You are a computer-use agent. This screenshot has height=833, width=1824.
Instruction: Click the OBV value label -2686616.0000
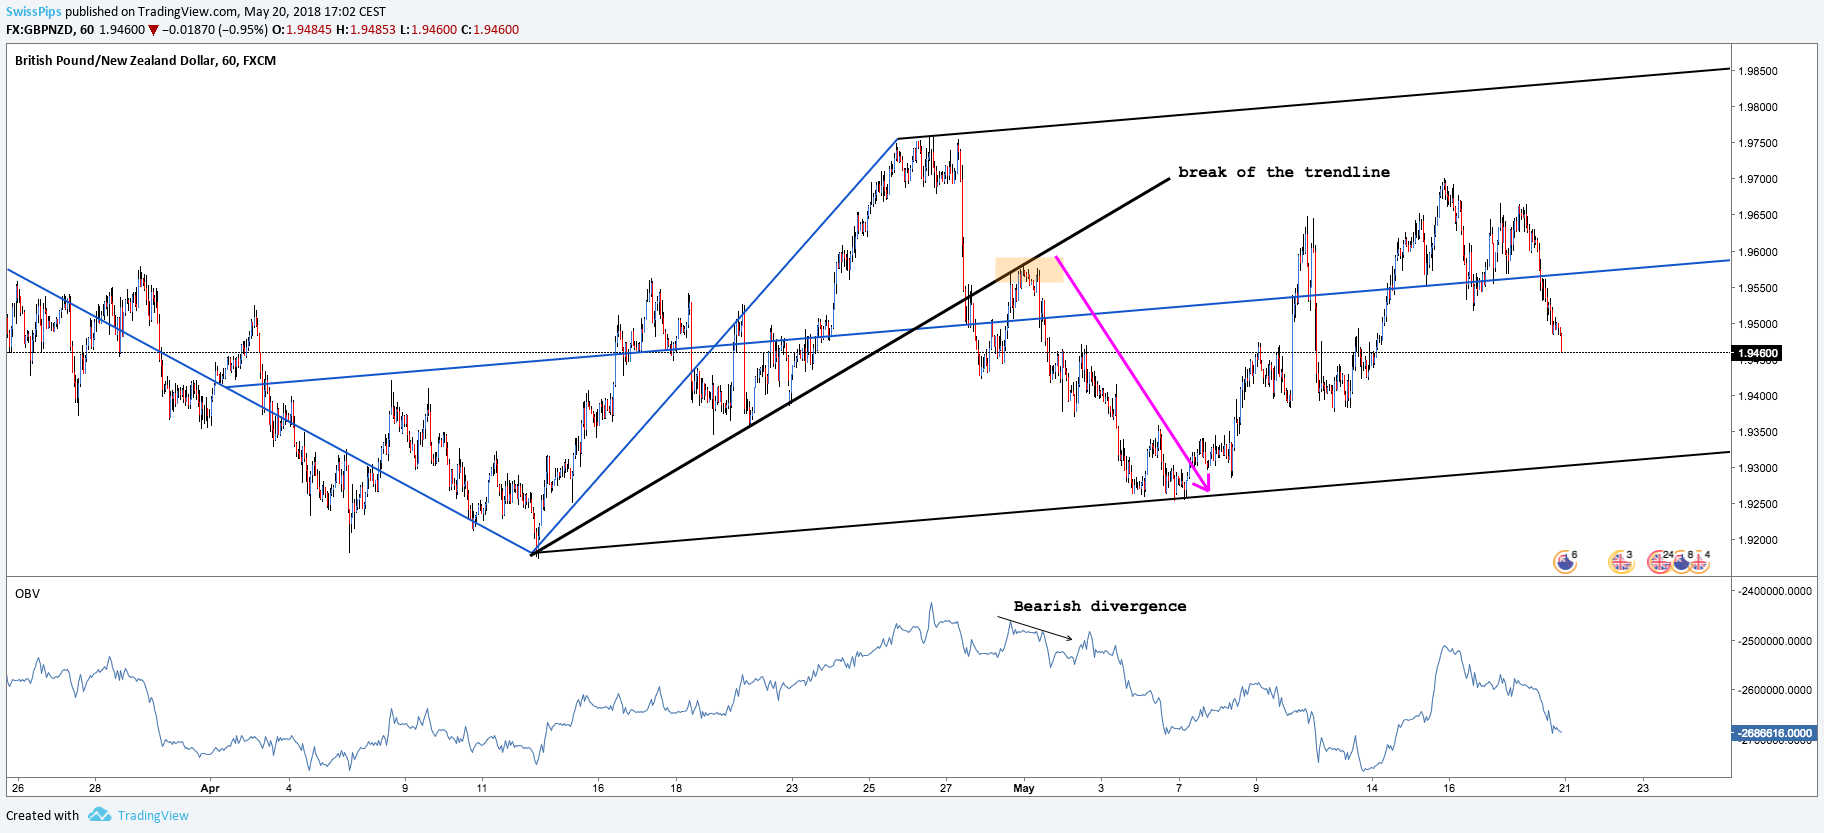pyautogui.click(x=1774, y=733)
